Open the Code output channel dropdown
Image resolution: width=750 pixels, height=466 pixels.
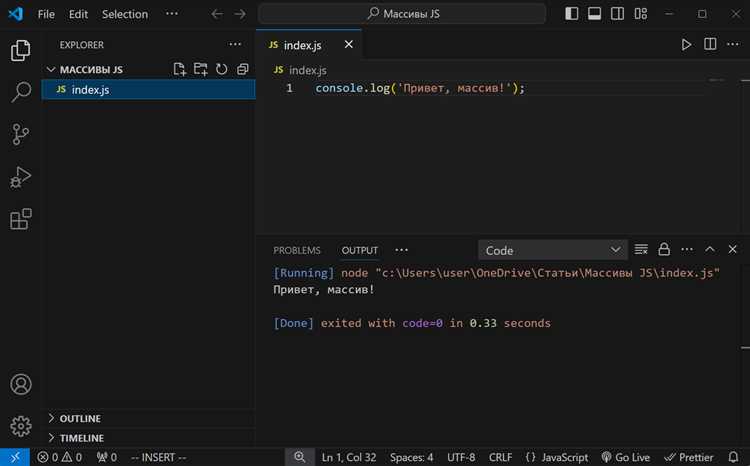[553, 250]
